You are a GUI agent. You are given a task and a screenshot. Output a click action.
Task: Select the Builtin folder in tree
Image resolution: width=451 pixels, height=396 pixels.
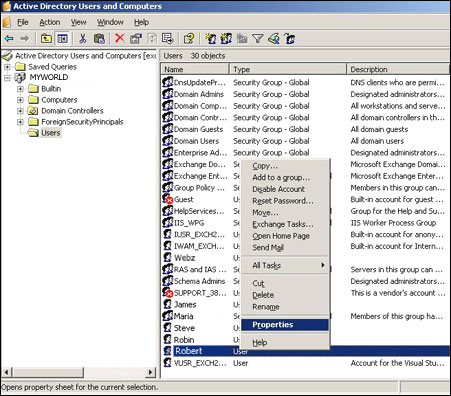tap(51, 89)
